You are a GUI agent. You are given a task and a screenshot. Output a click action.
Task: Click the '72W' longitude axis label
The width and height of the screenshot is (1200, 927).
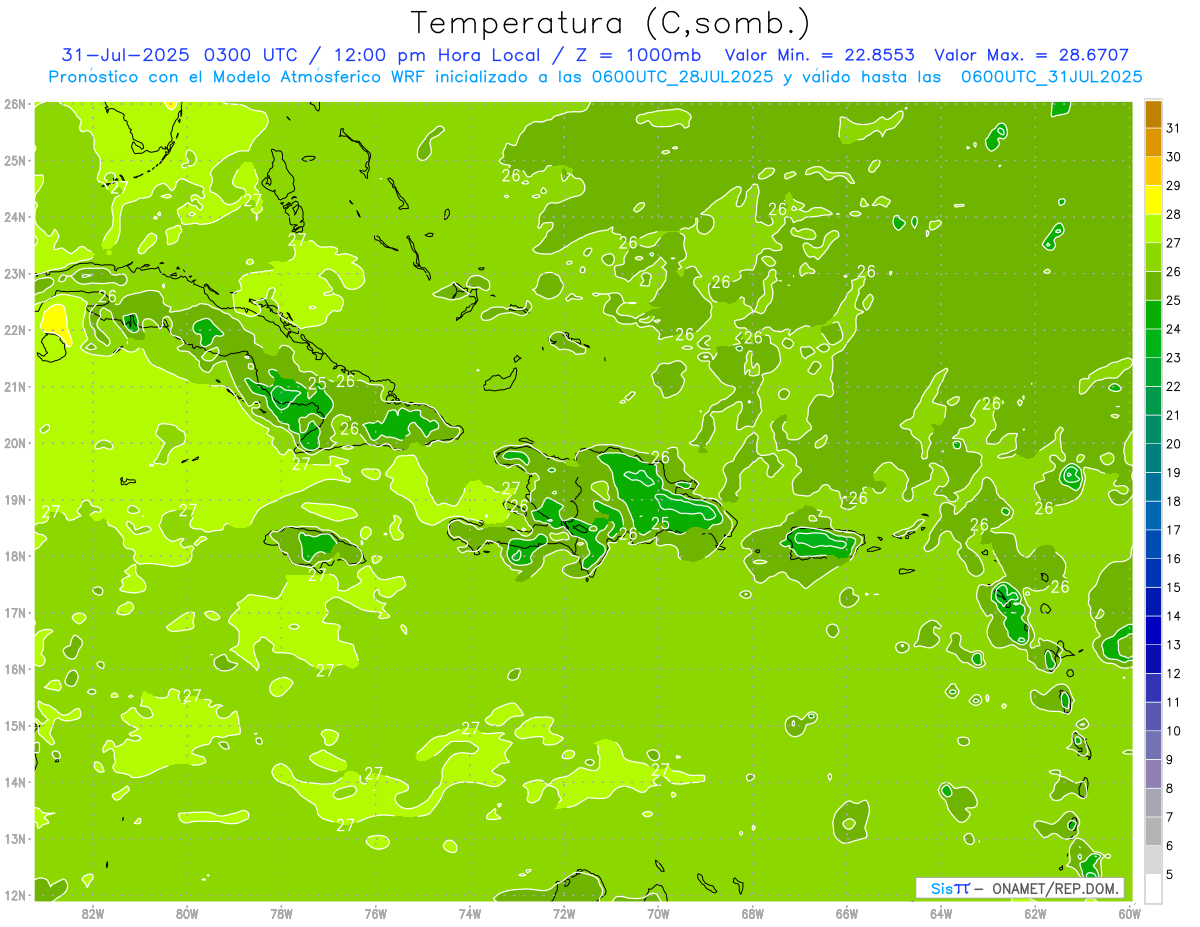pos(564,913)
